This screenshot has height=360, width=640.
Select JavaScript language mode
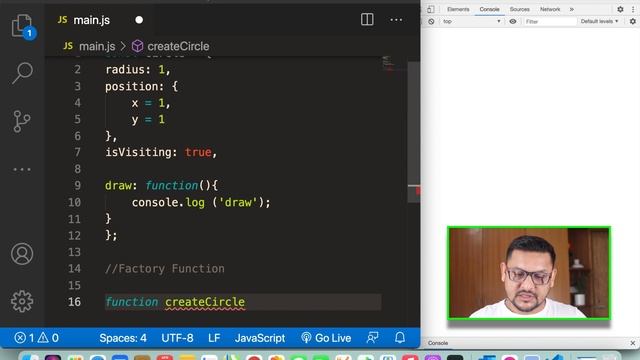[260, 338]
